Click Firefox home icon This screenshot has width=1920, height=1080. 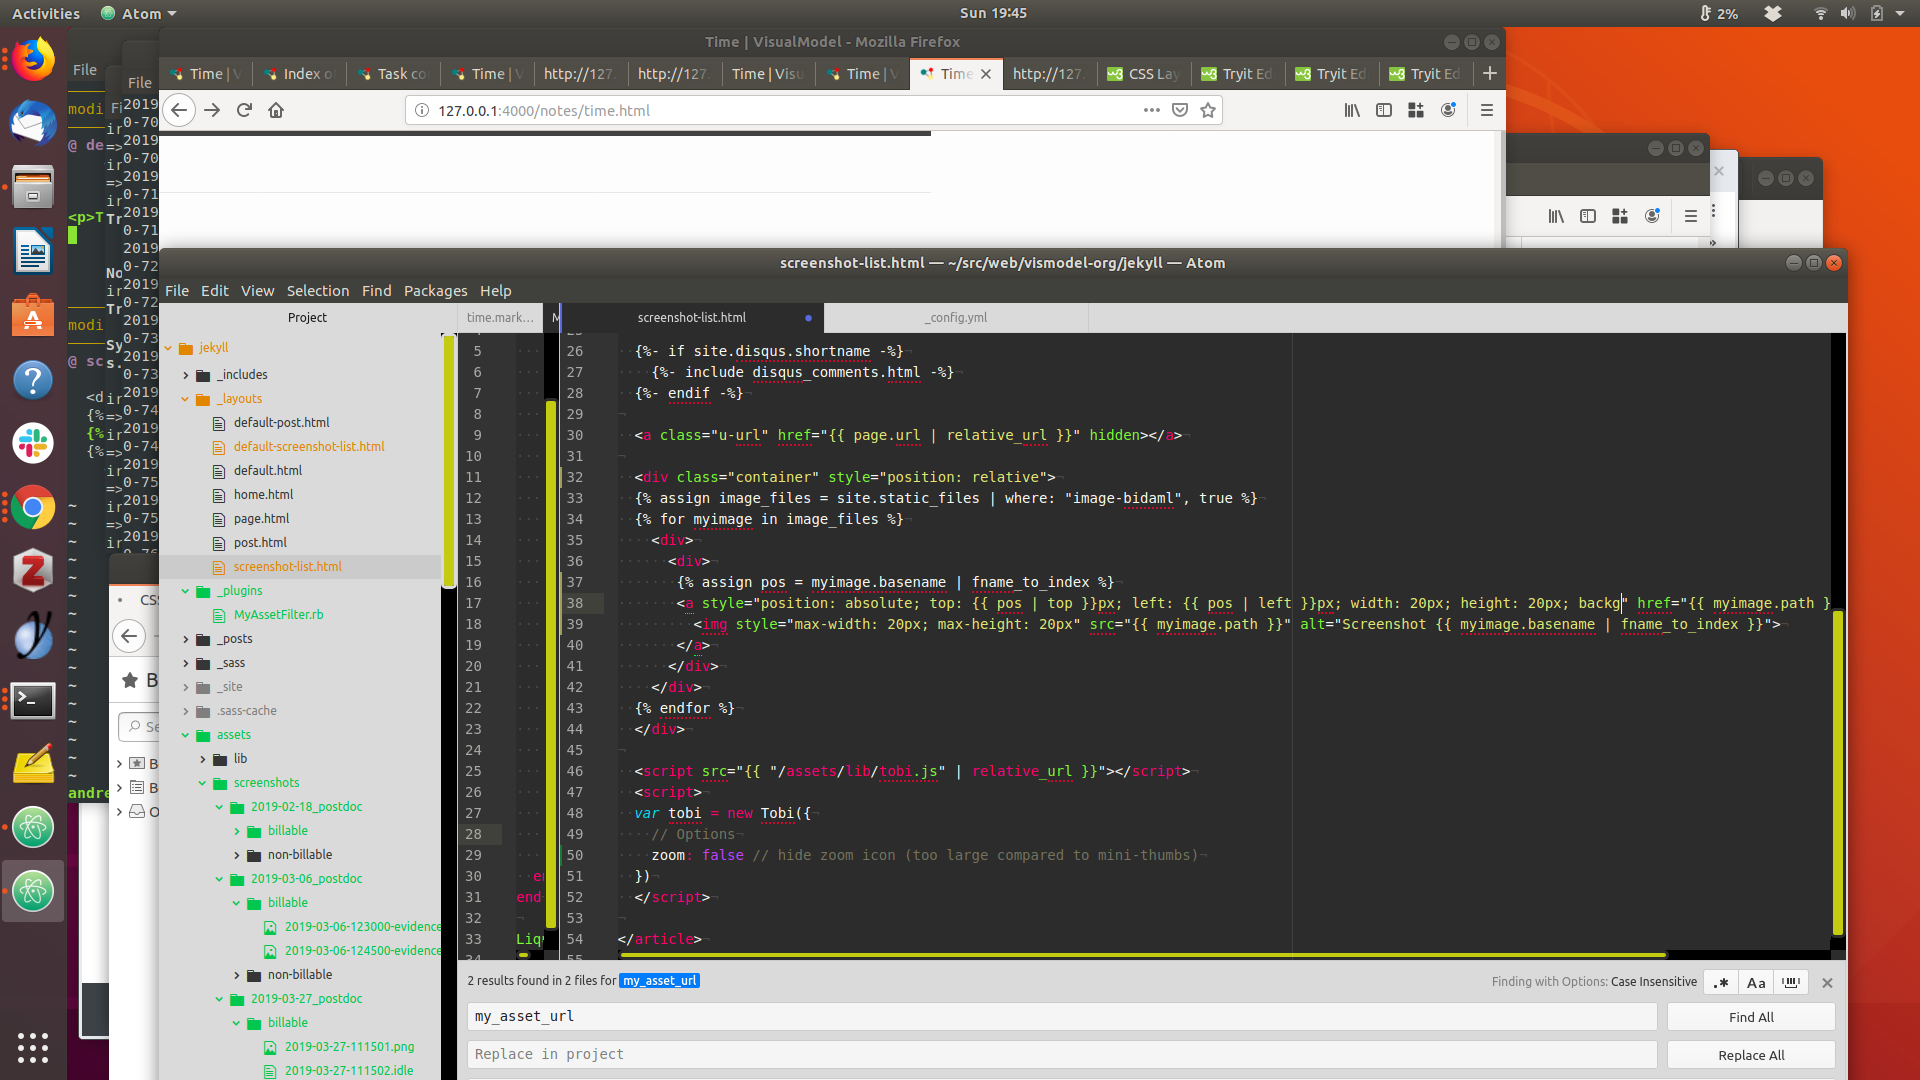click(276, 110)
